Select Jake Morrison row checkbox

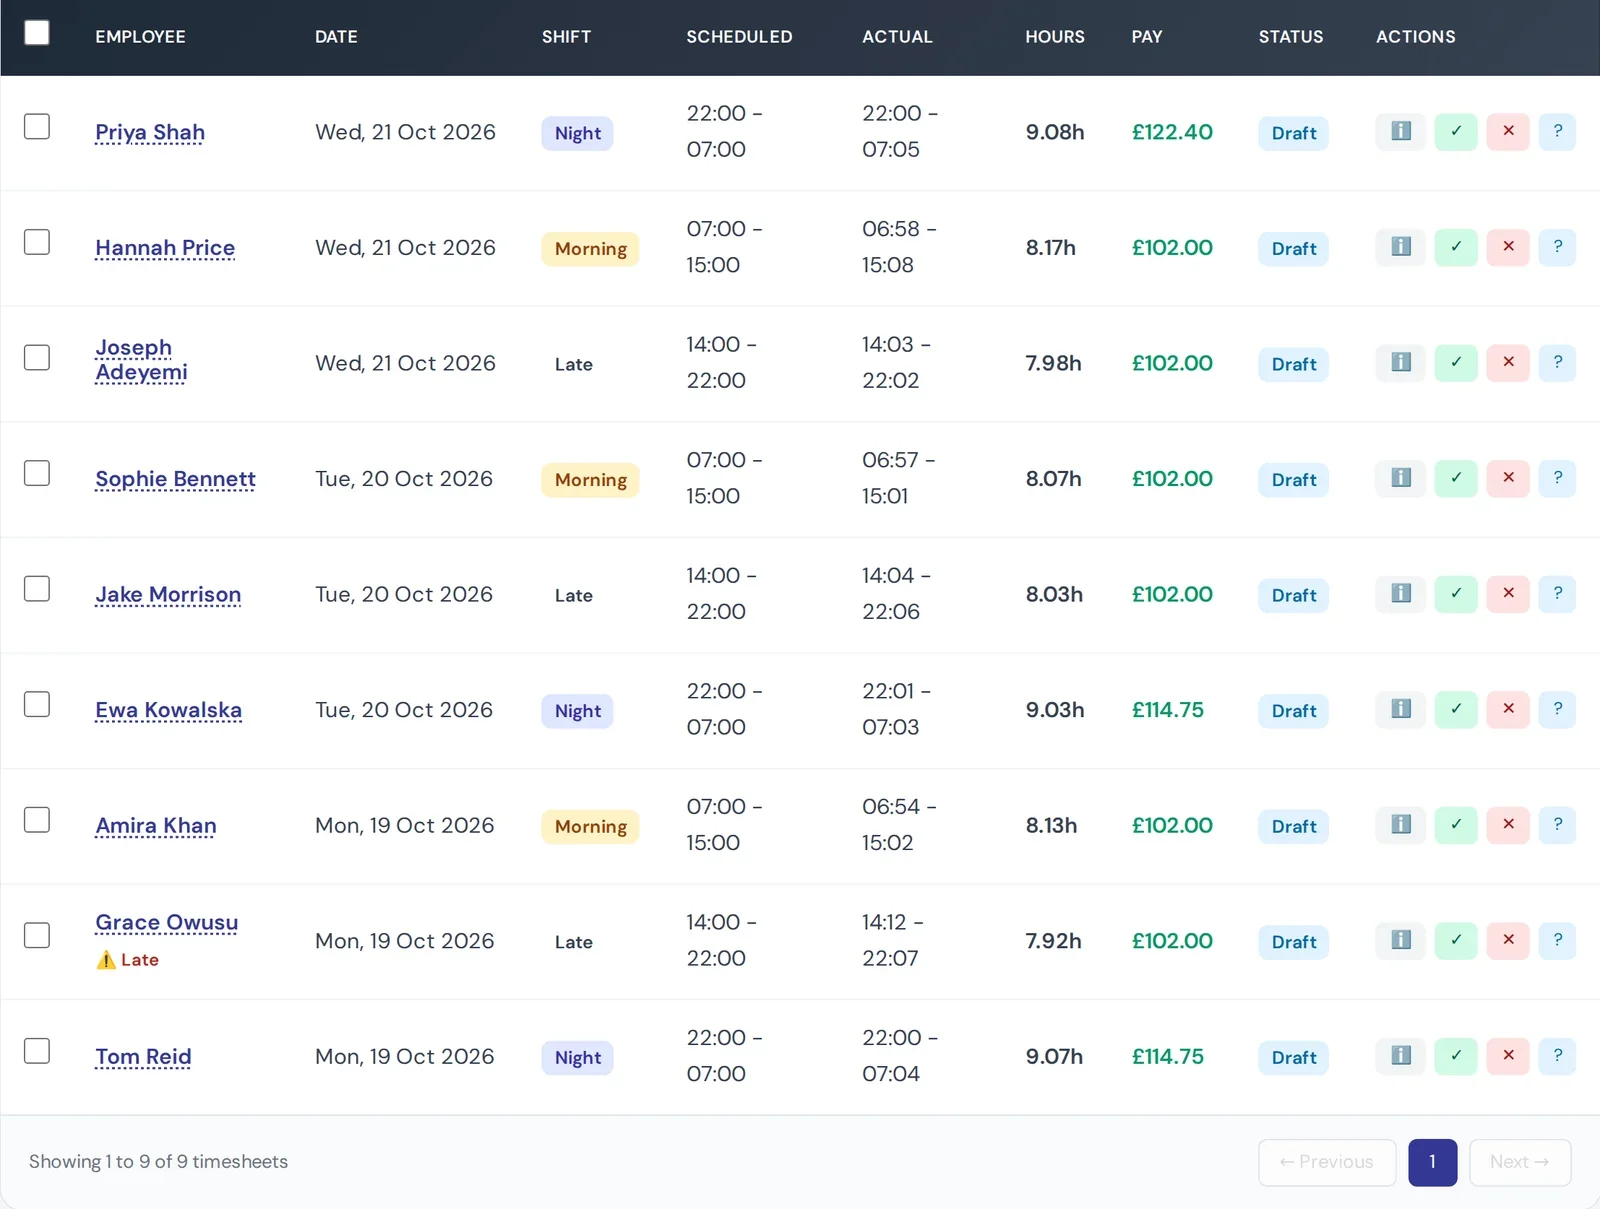tap(37, 589)
